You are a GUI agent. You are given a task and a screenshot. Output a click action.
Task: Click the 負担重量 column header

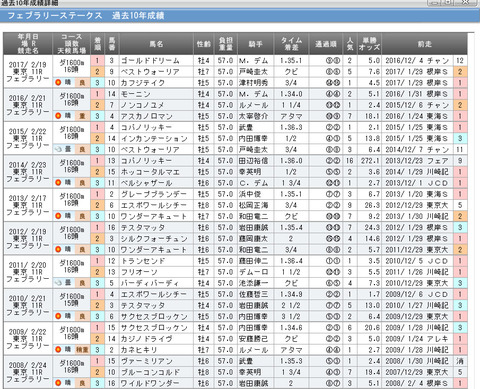(225, 44)
